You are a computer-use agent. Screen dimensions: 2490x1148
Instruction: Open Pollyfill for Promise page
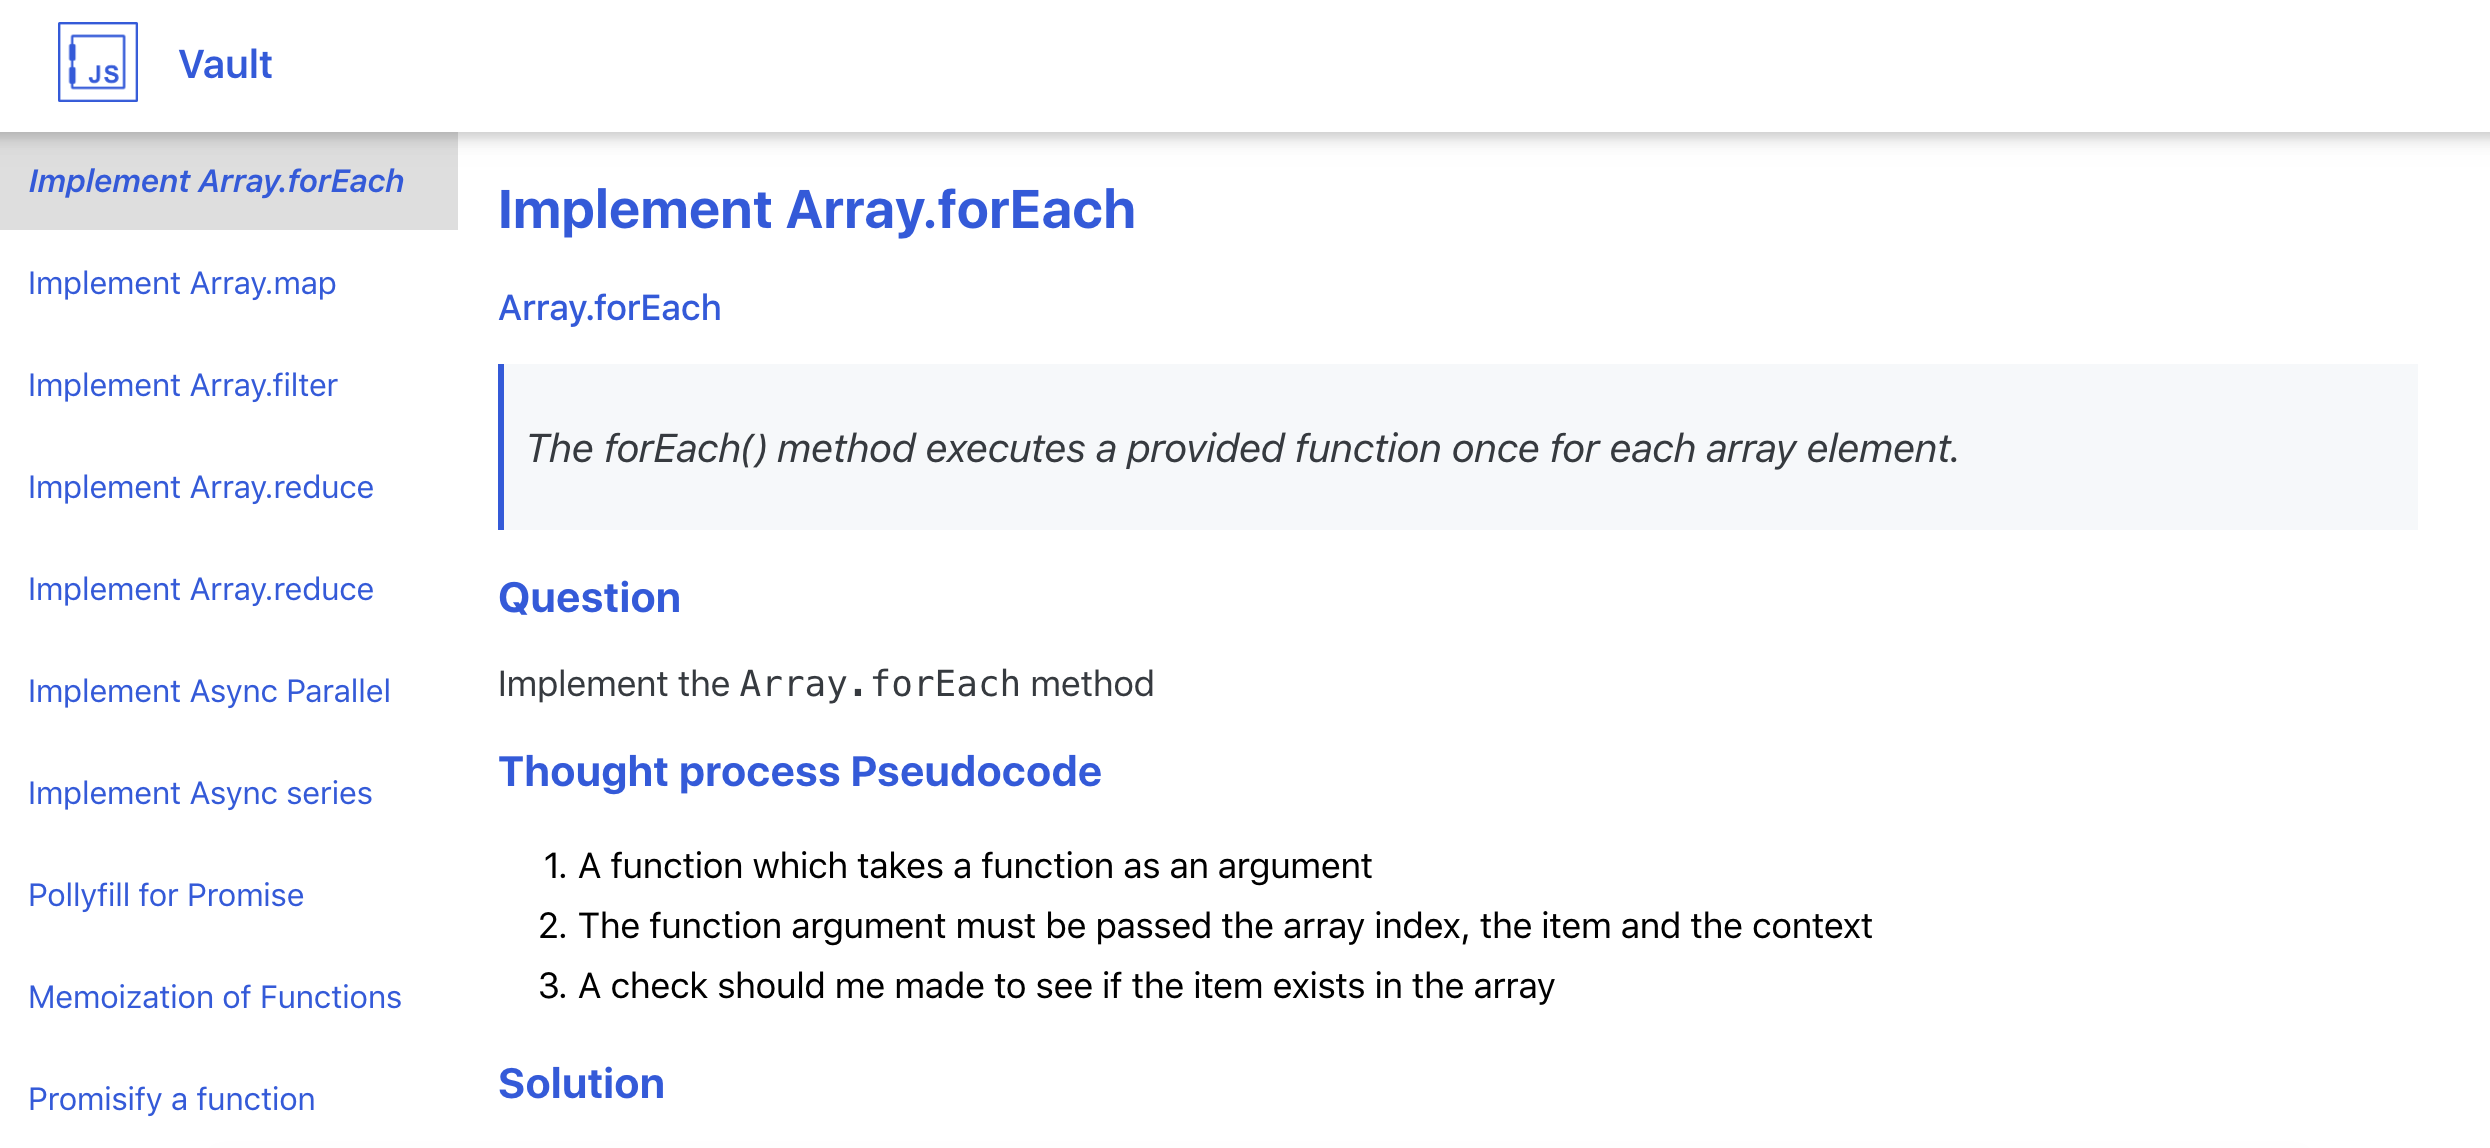[166, 895]
